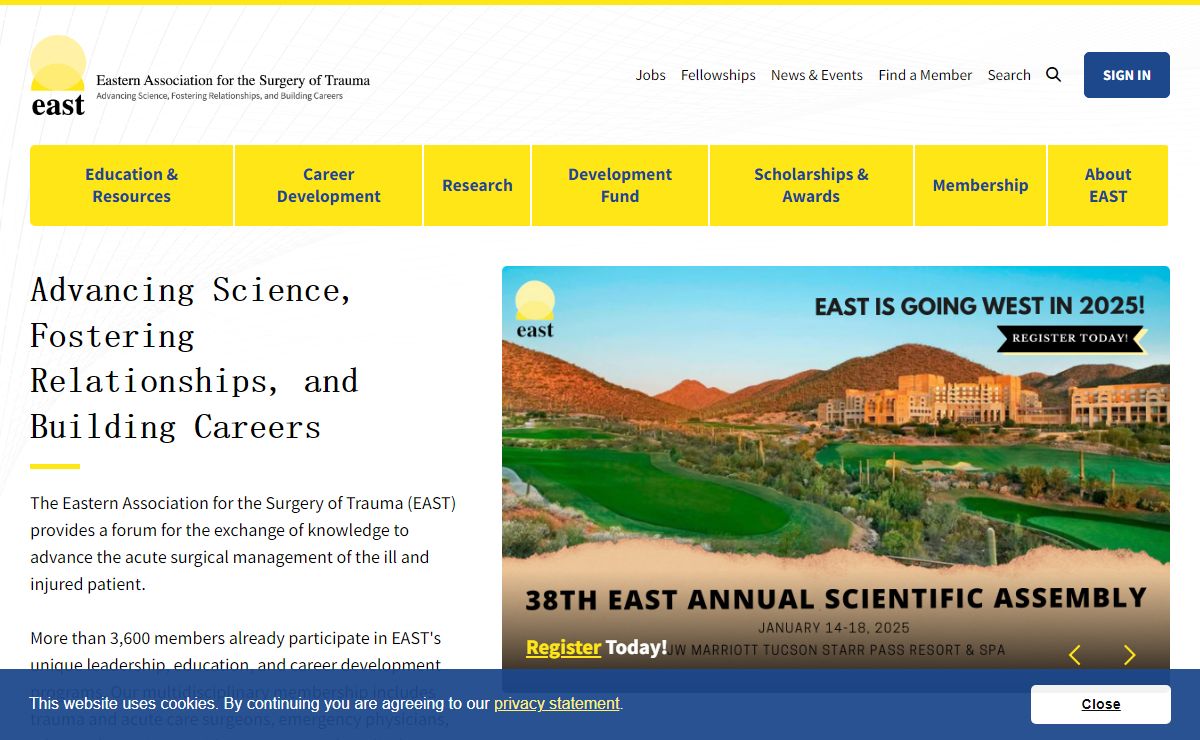Screen dimensions: 1200x740
Task: Click the EAST sun logo in header
Action: pos(58,76)
